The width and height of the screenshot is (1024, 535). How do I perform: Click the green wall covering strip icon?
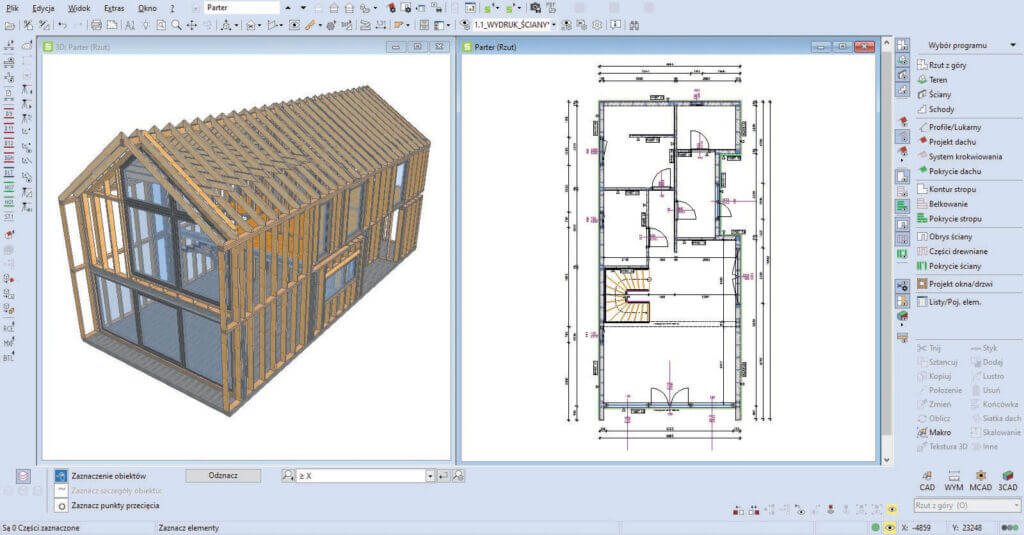(x=902, y=253)
